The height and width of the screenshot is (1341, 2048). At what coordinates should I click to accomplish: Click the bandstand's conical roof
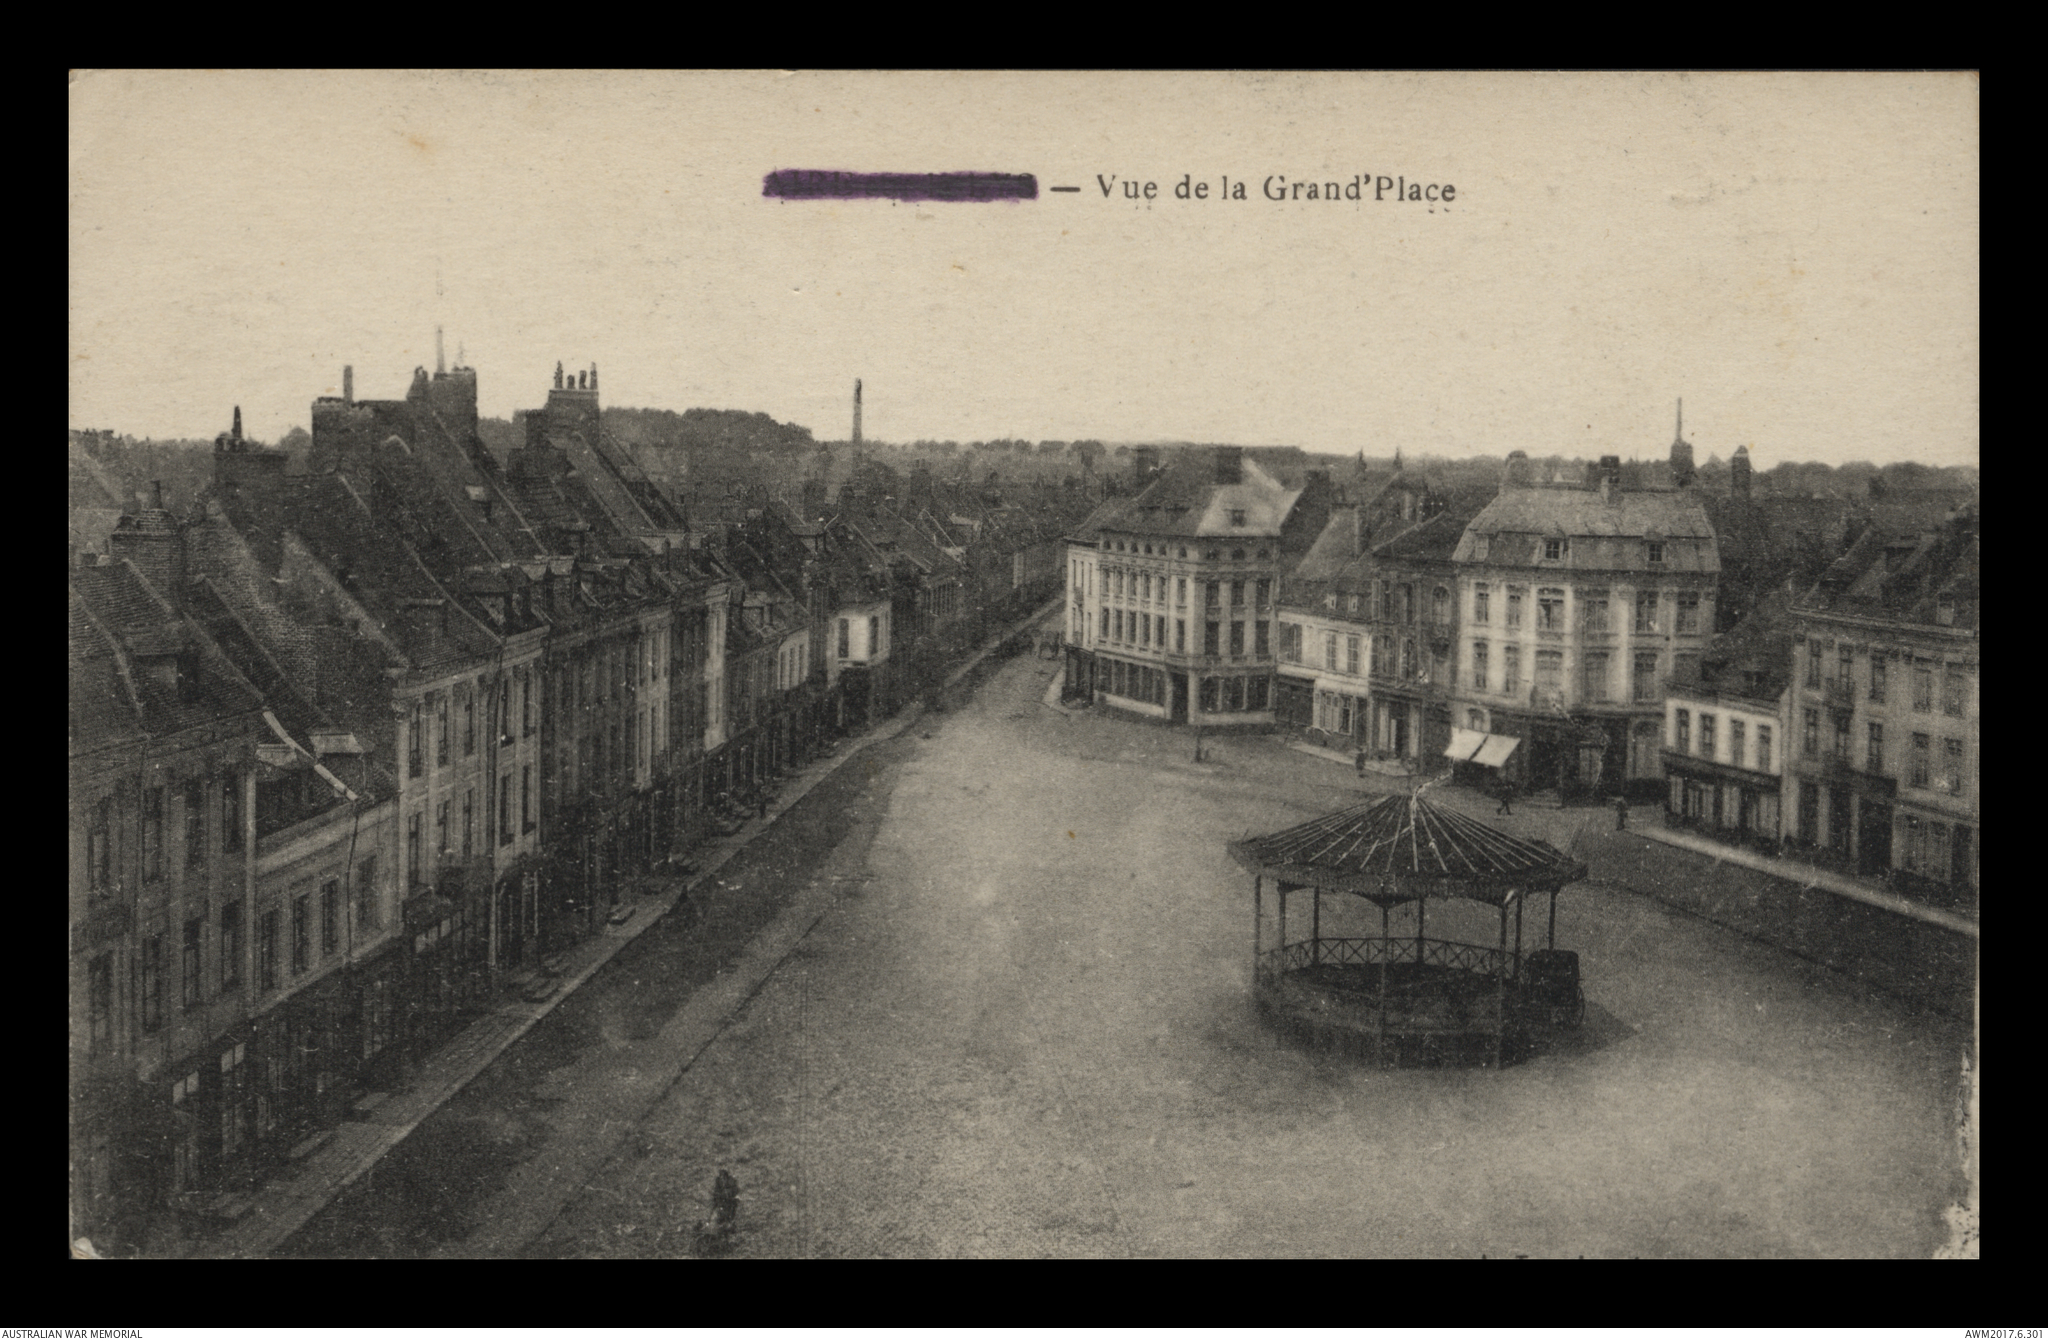1407,840
